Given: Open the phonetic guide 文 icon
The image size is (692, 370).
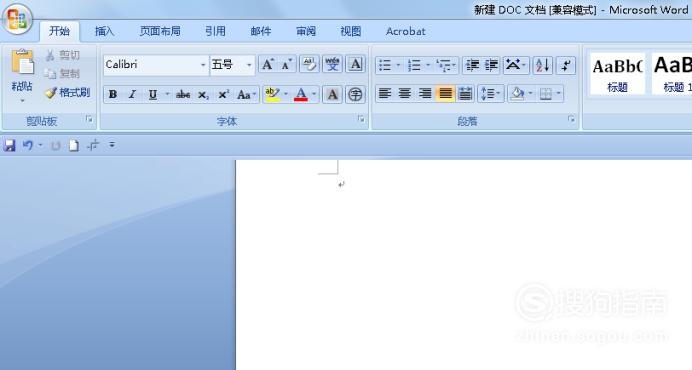Looking at the screenshot, I should (332, 65).
